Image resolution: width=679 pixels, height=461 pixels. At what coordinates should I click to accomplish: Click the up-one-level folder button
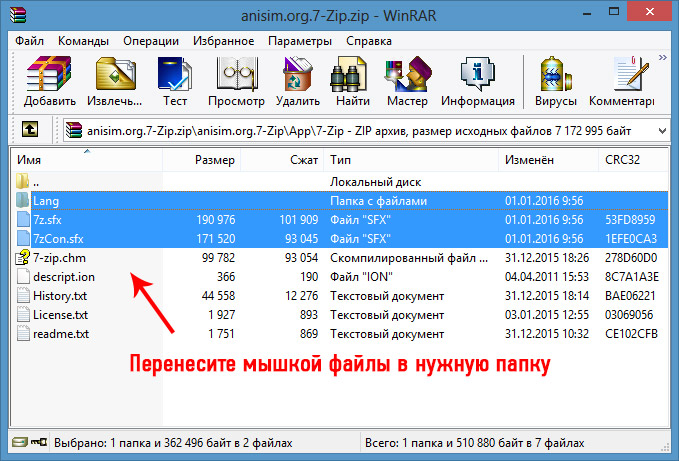pyautogui.click(x=30, y=130)
